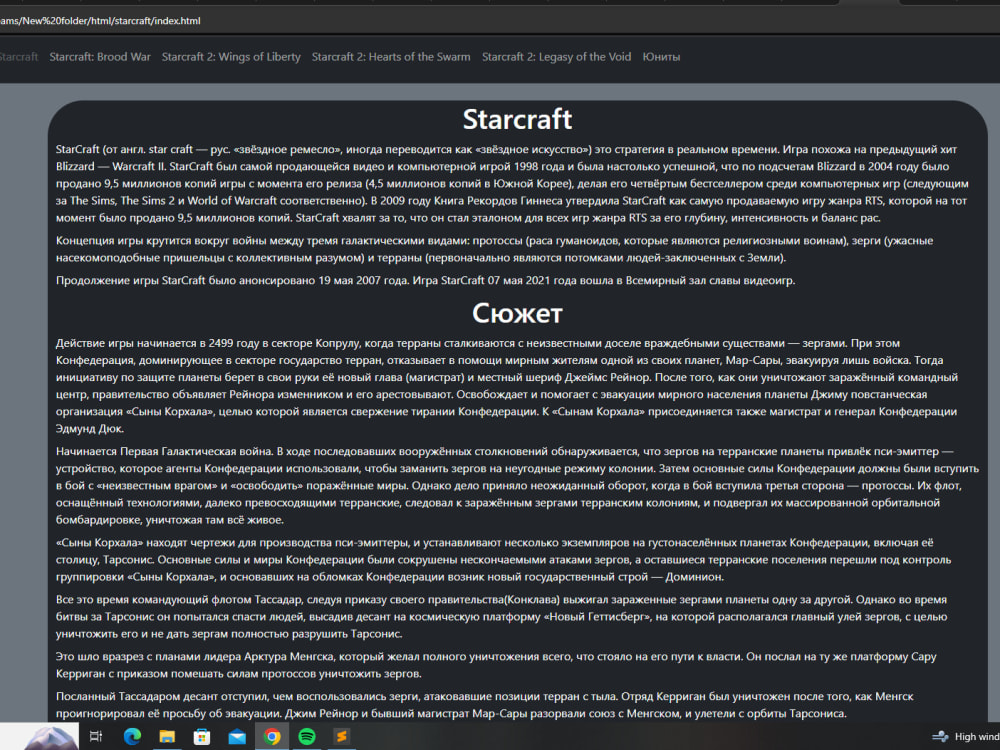Open the Task View icon in the taskbar
The width and height of the screenshot is (1000, 750).
pyautogui.click(x=96, y=737)
